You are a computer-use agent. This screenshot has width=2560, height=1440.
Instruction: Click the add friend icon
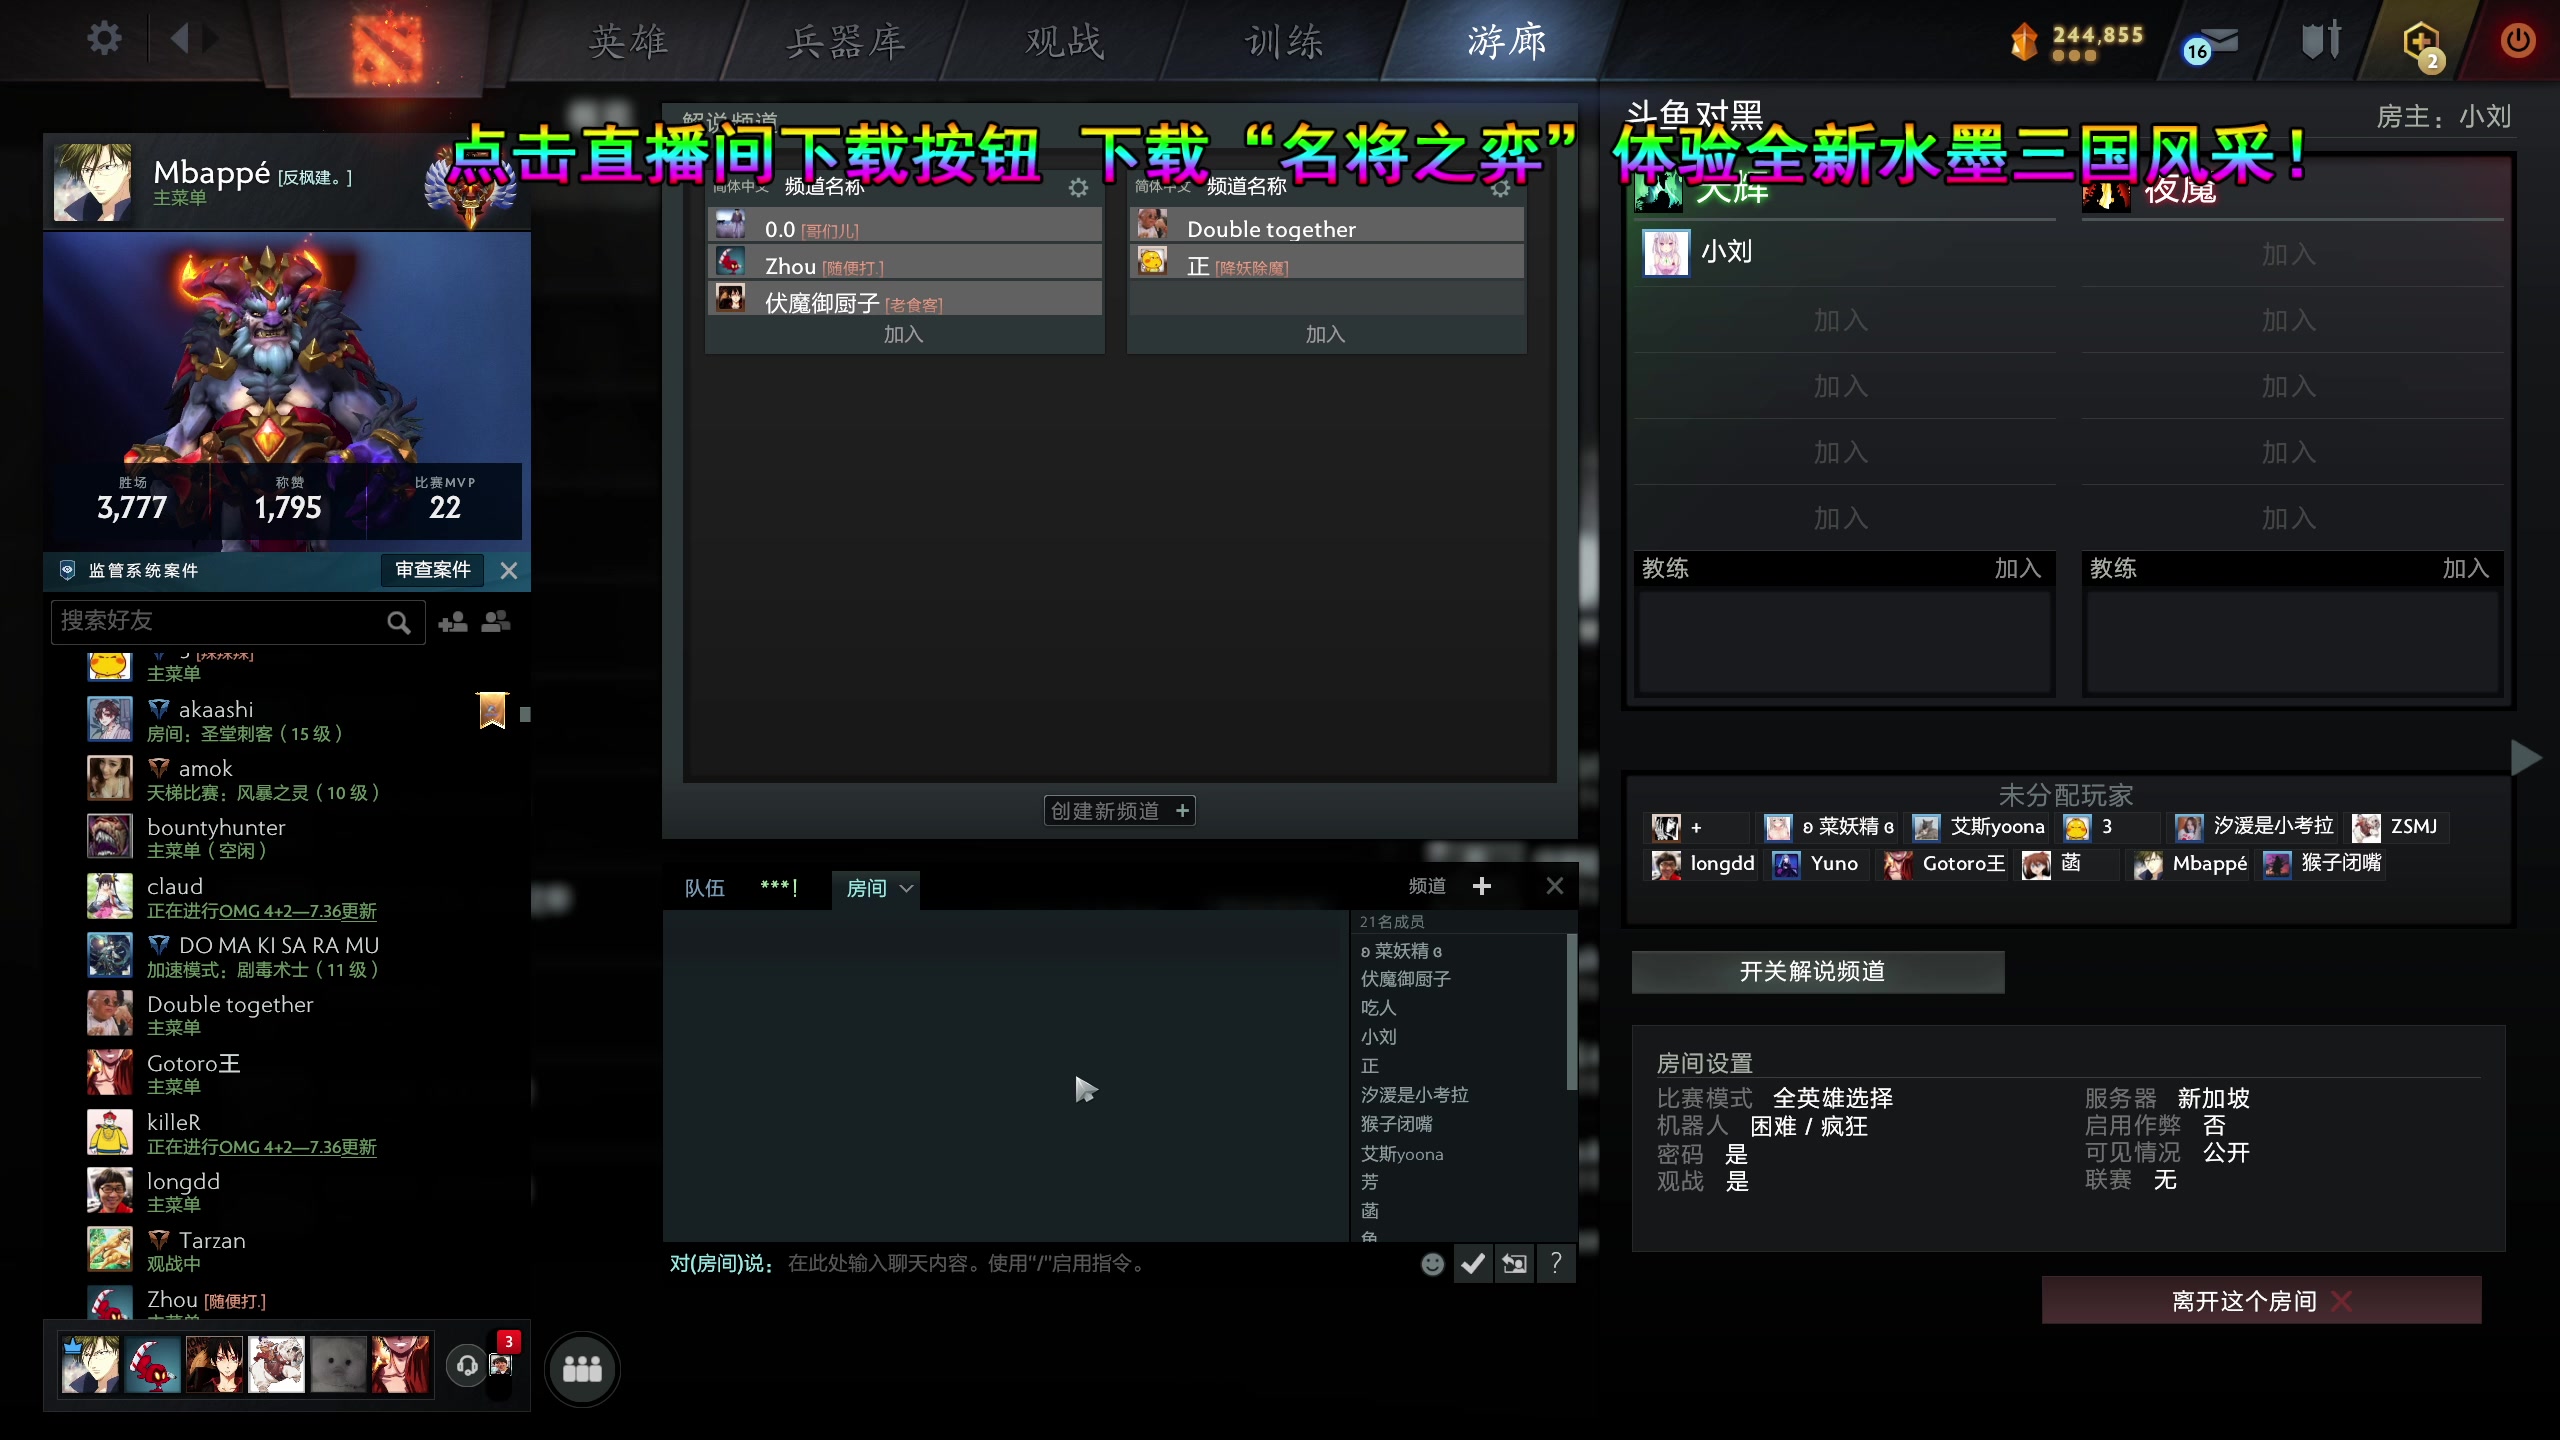[453, 622]
